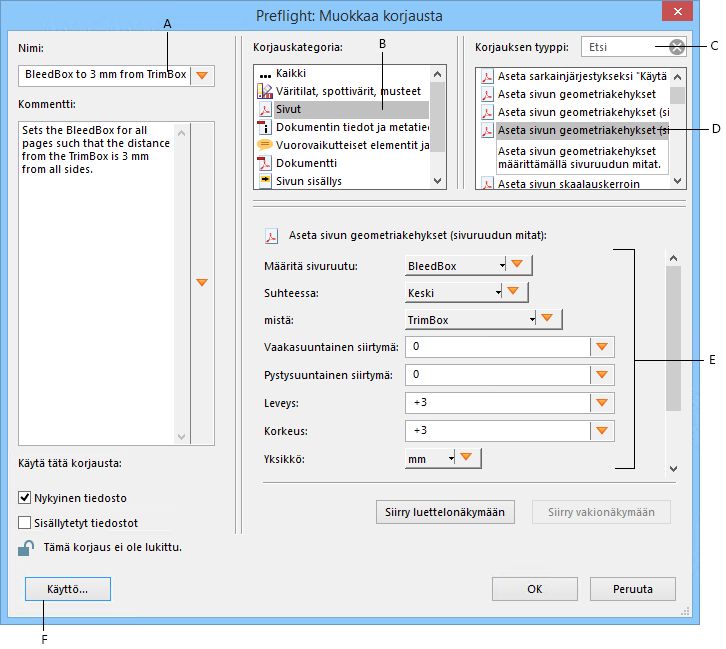Click Siirry vakionäkymään button

click(x=601, y=512)
